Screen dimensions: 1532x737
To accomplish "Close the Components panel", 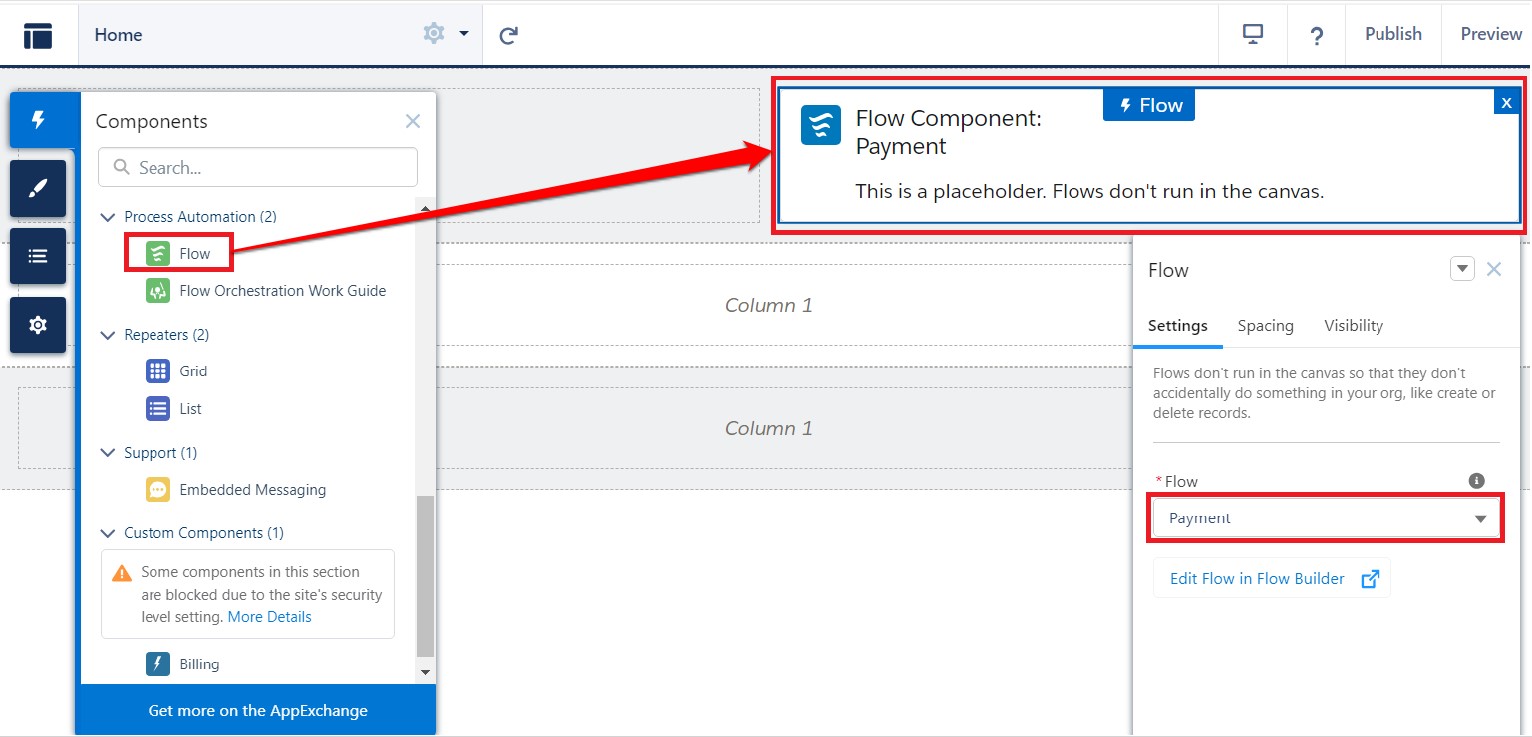I will point(413,121).
